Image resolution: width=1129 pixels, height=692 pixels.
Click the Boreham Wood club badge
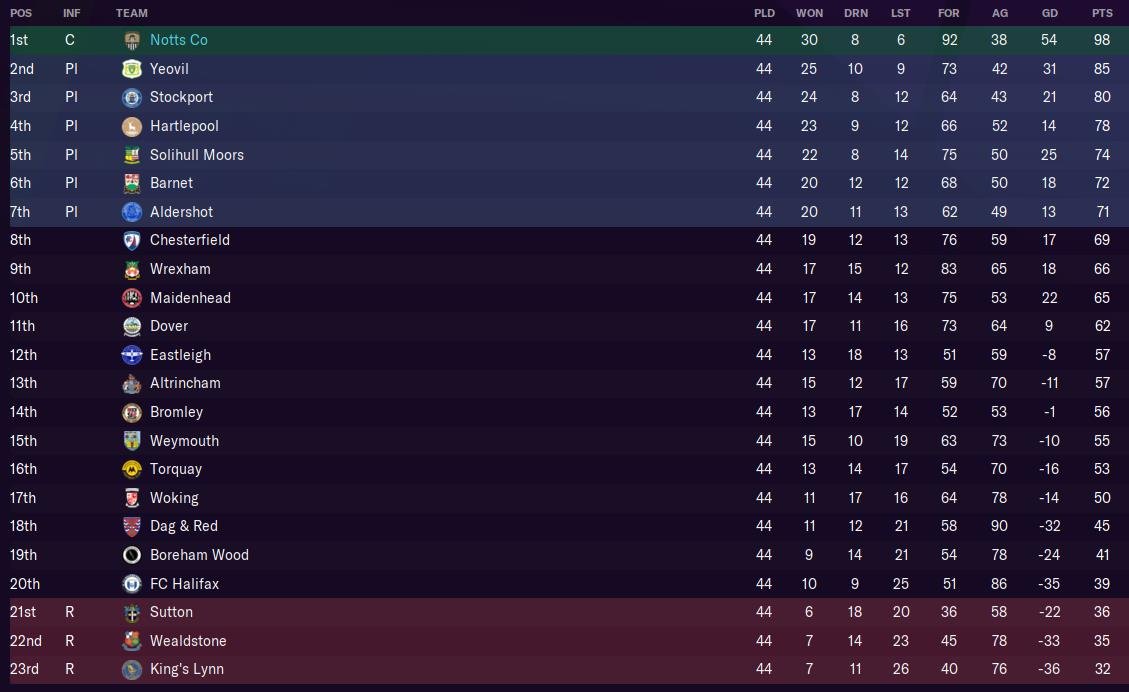pyautogui.click(x=132, y=555)
